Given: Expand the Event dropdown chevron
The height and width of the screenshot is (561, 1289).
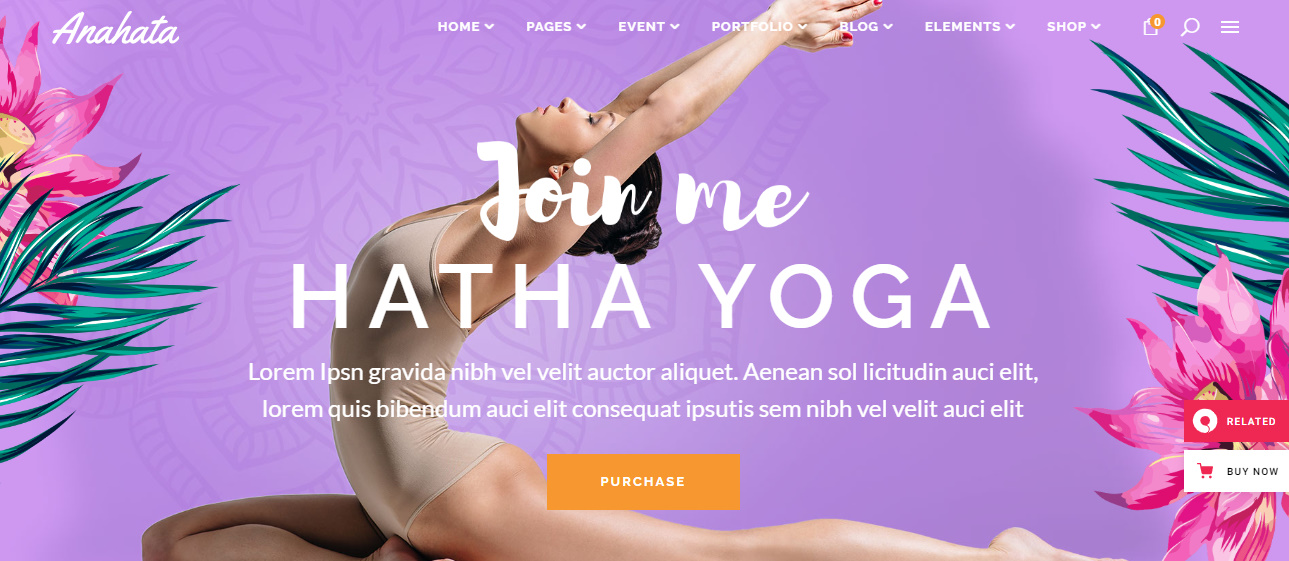Looking at the screenshot, I should point(675,27).
